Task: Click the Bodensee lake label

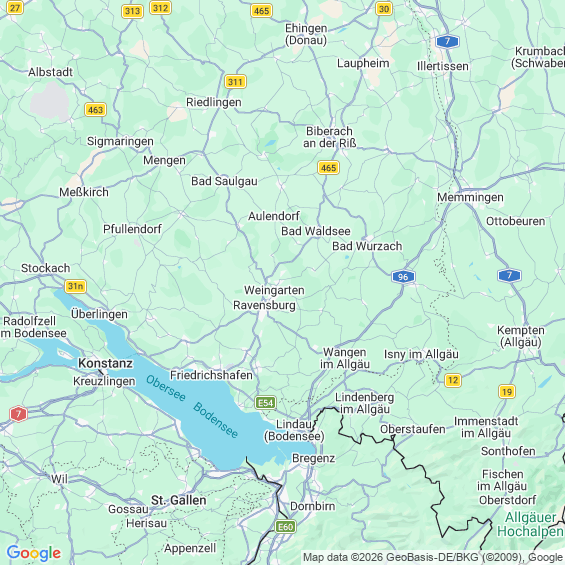Action: click(215, 420)
